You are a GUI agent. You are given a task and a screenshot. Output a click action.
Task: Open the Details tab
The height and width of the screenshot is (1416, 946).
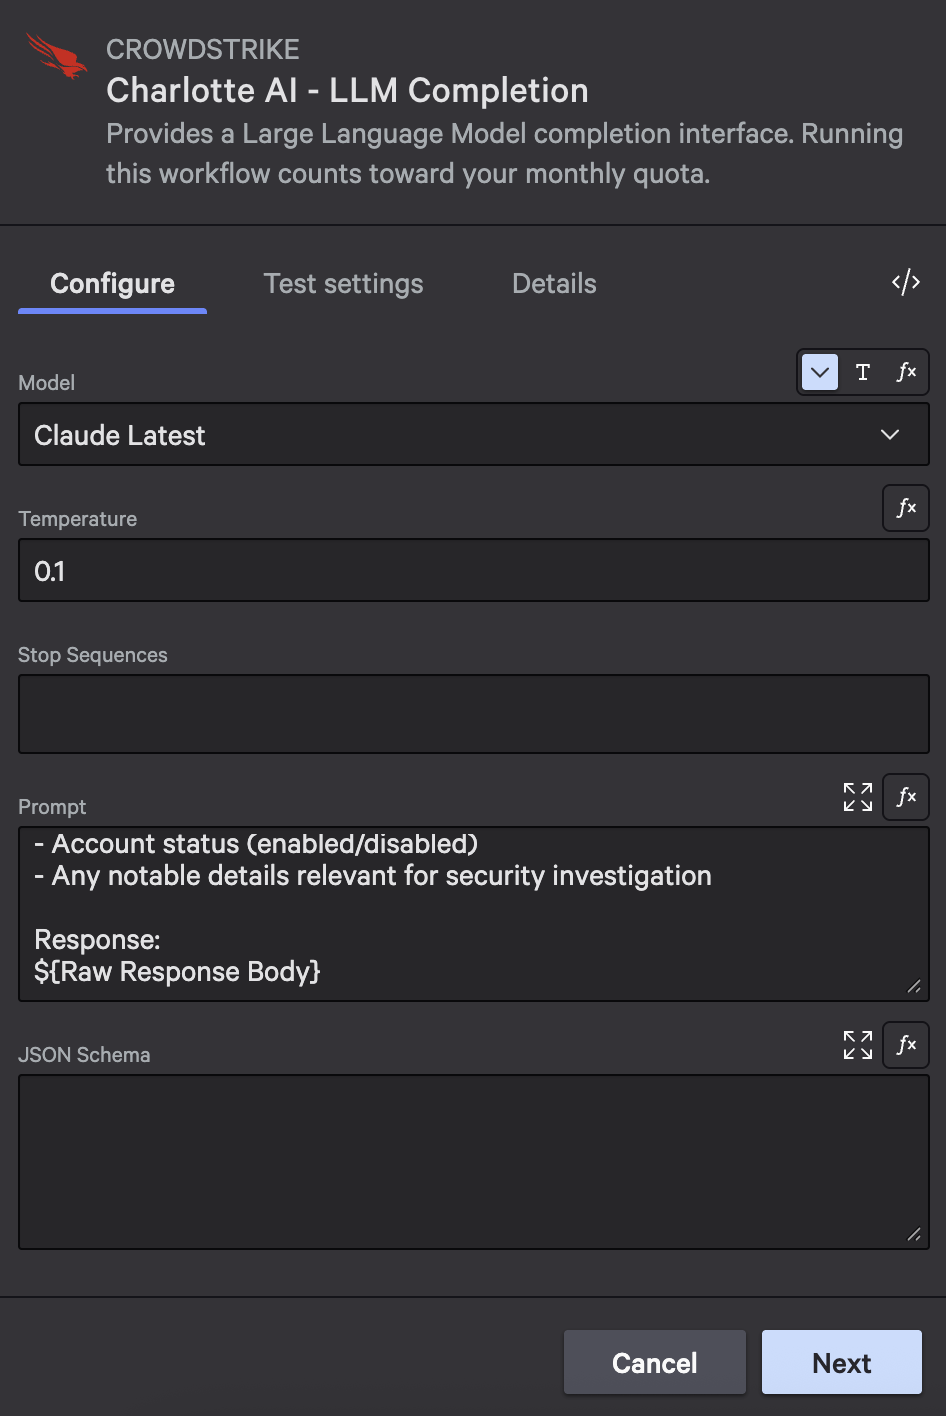tap(554, 284)
